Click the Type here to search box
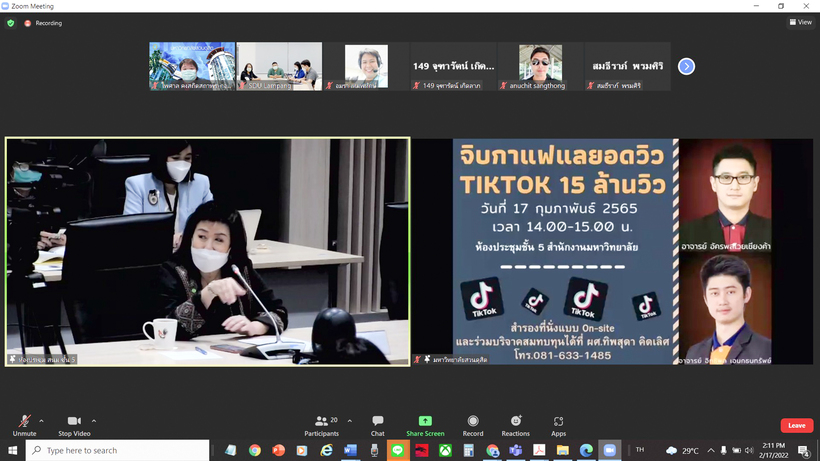Image resolution: width=820 pixels, height=461 pixels. click(118, 450)
